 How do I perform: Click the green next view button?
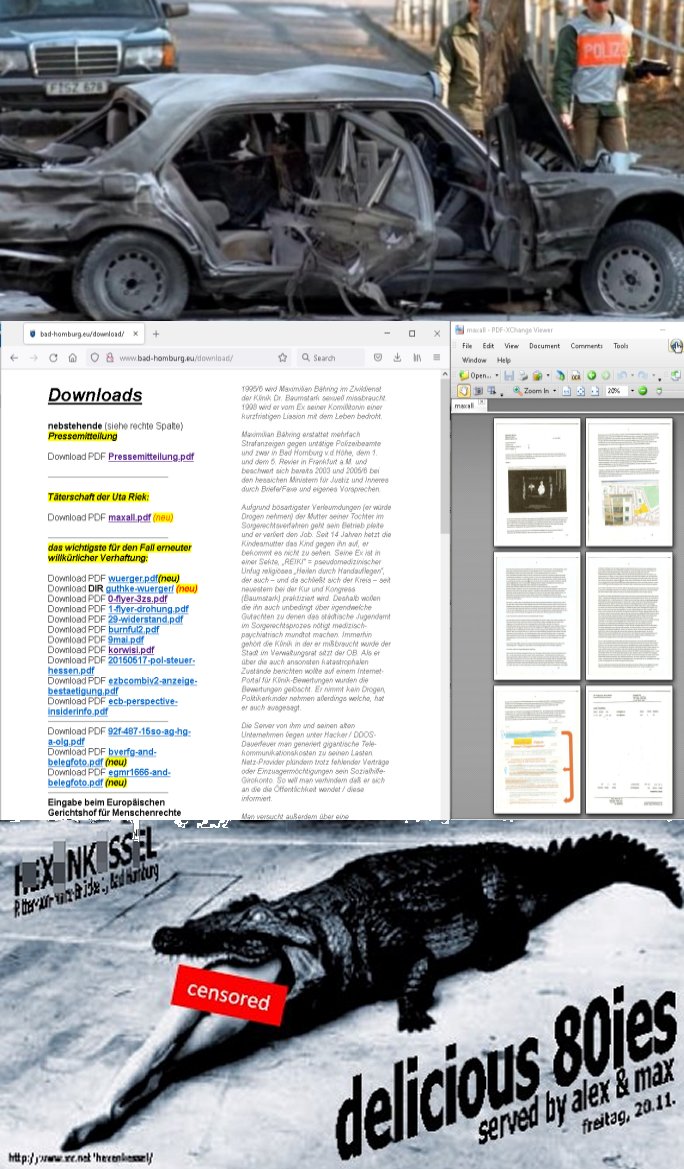point(605,376)
